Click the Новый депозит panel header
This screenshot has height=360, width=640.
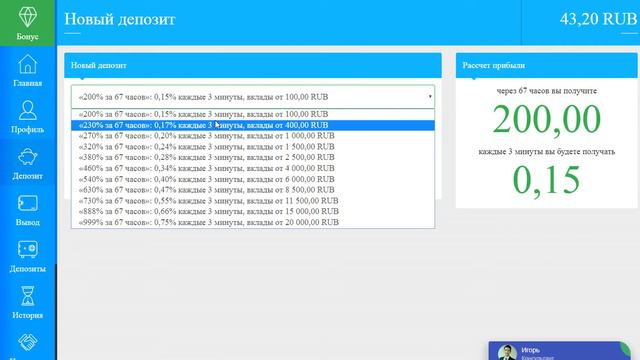[253, 65]
